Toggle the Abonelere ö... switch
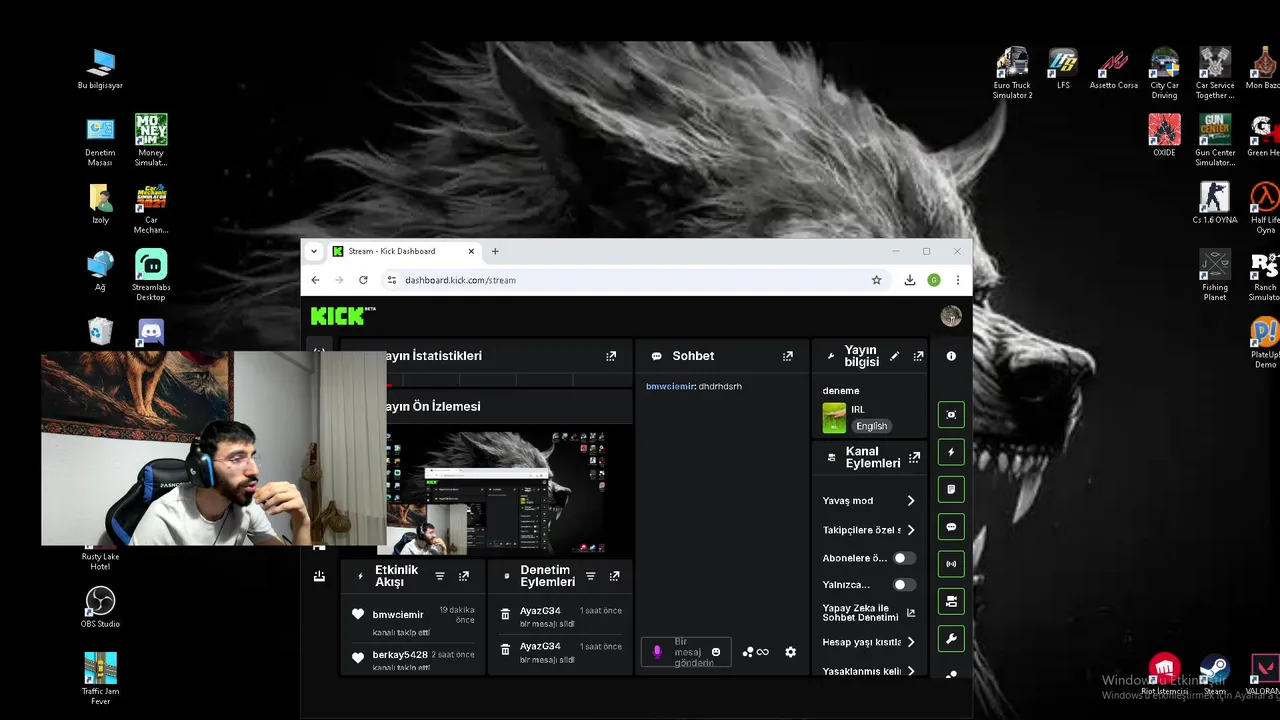The width and height of the screenshot is (1280, 720). coord(904,558)
